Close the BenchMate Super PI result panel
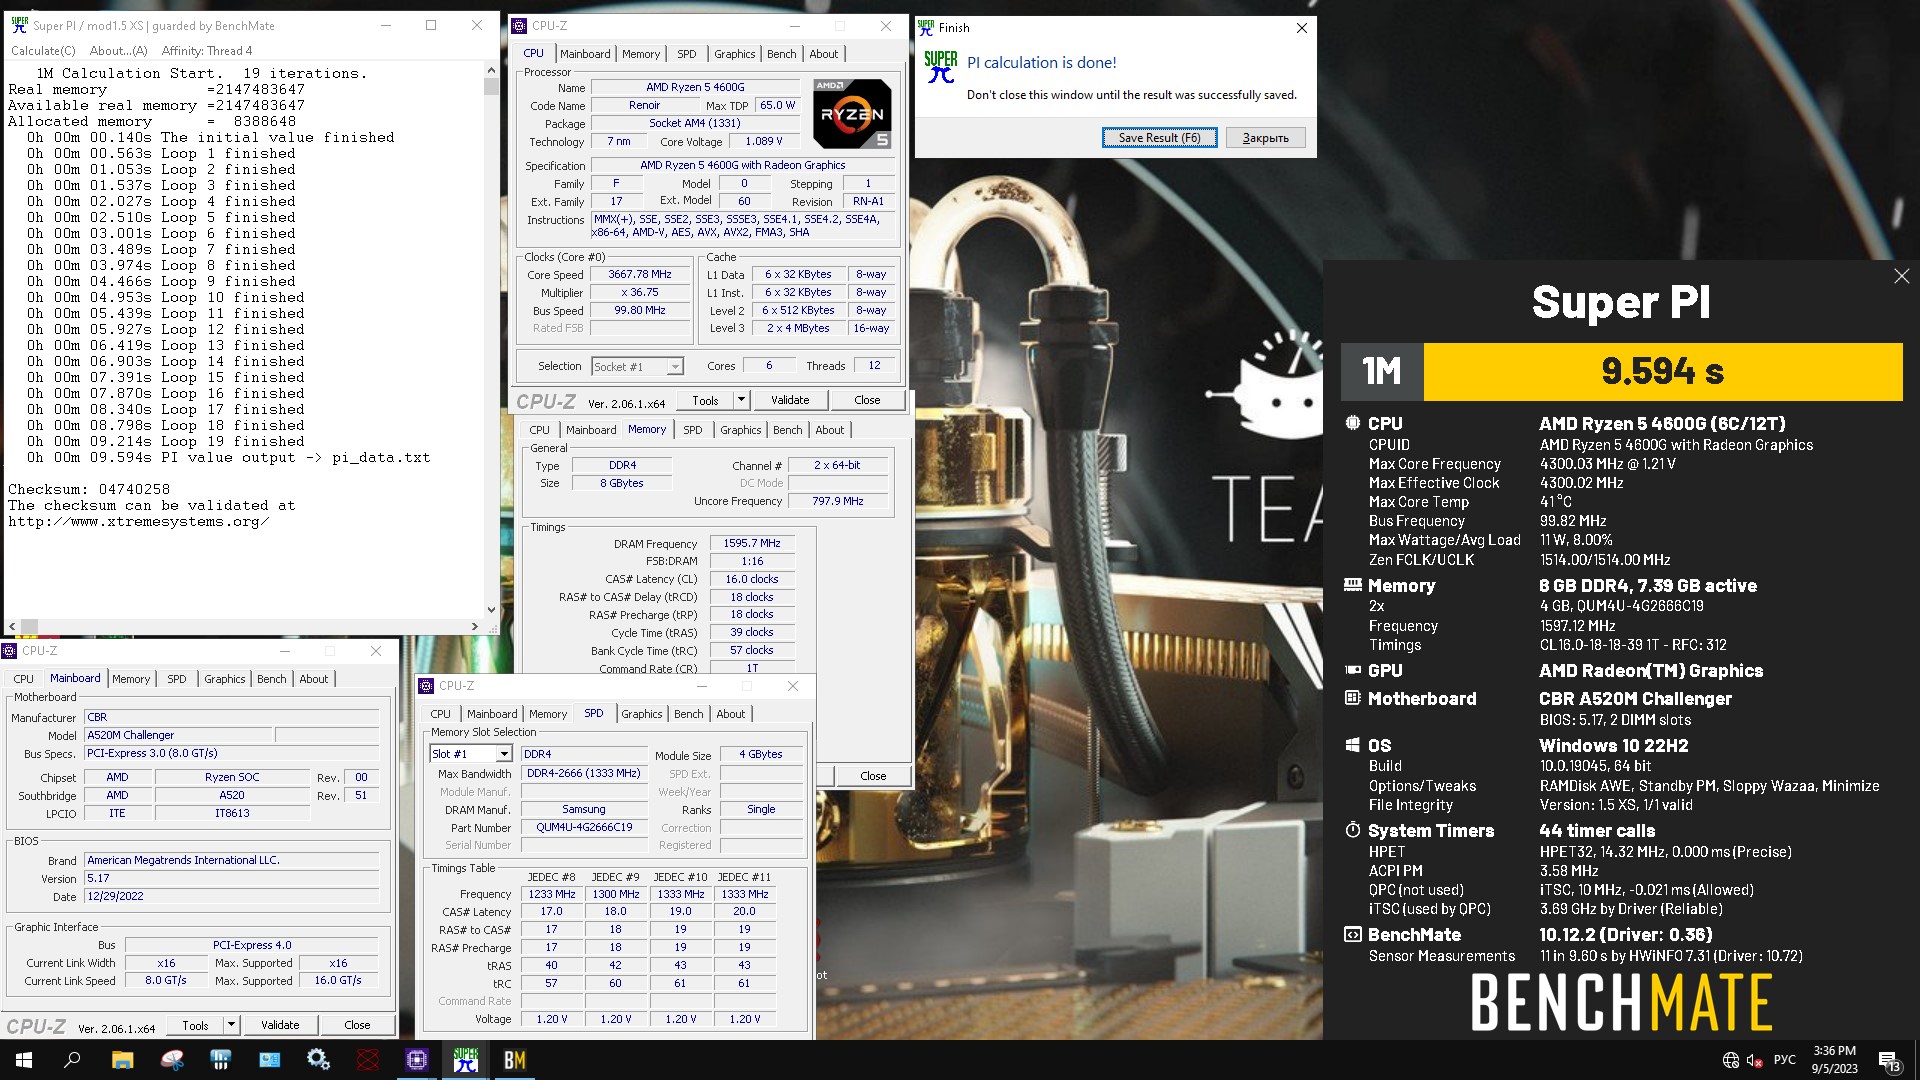The image size is (1920, 1080). pyautogui.click(x=1901, y=276)
